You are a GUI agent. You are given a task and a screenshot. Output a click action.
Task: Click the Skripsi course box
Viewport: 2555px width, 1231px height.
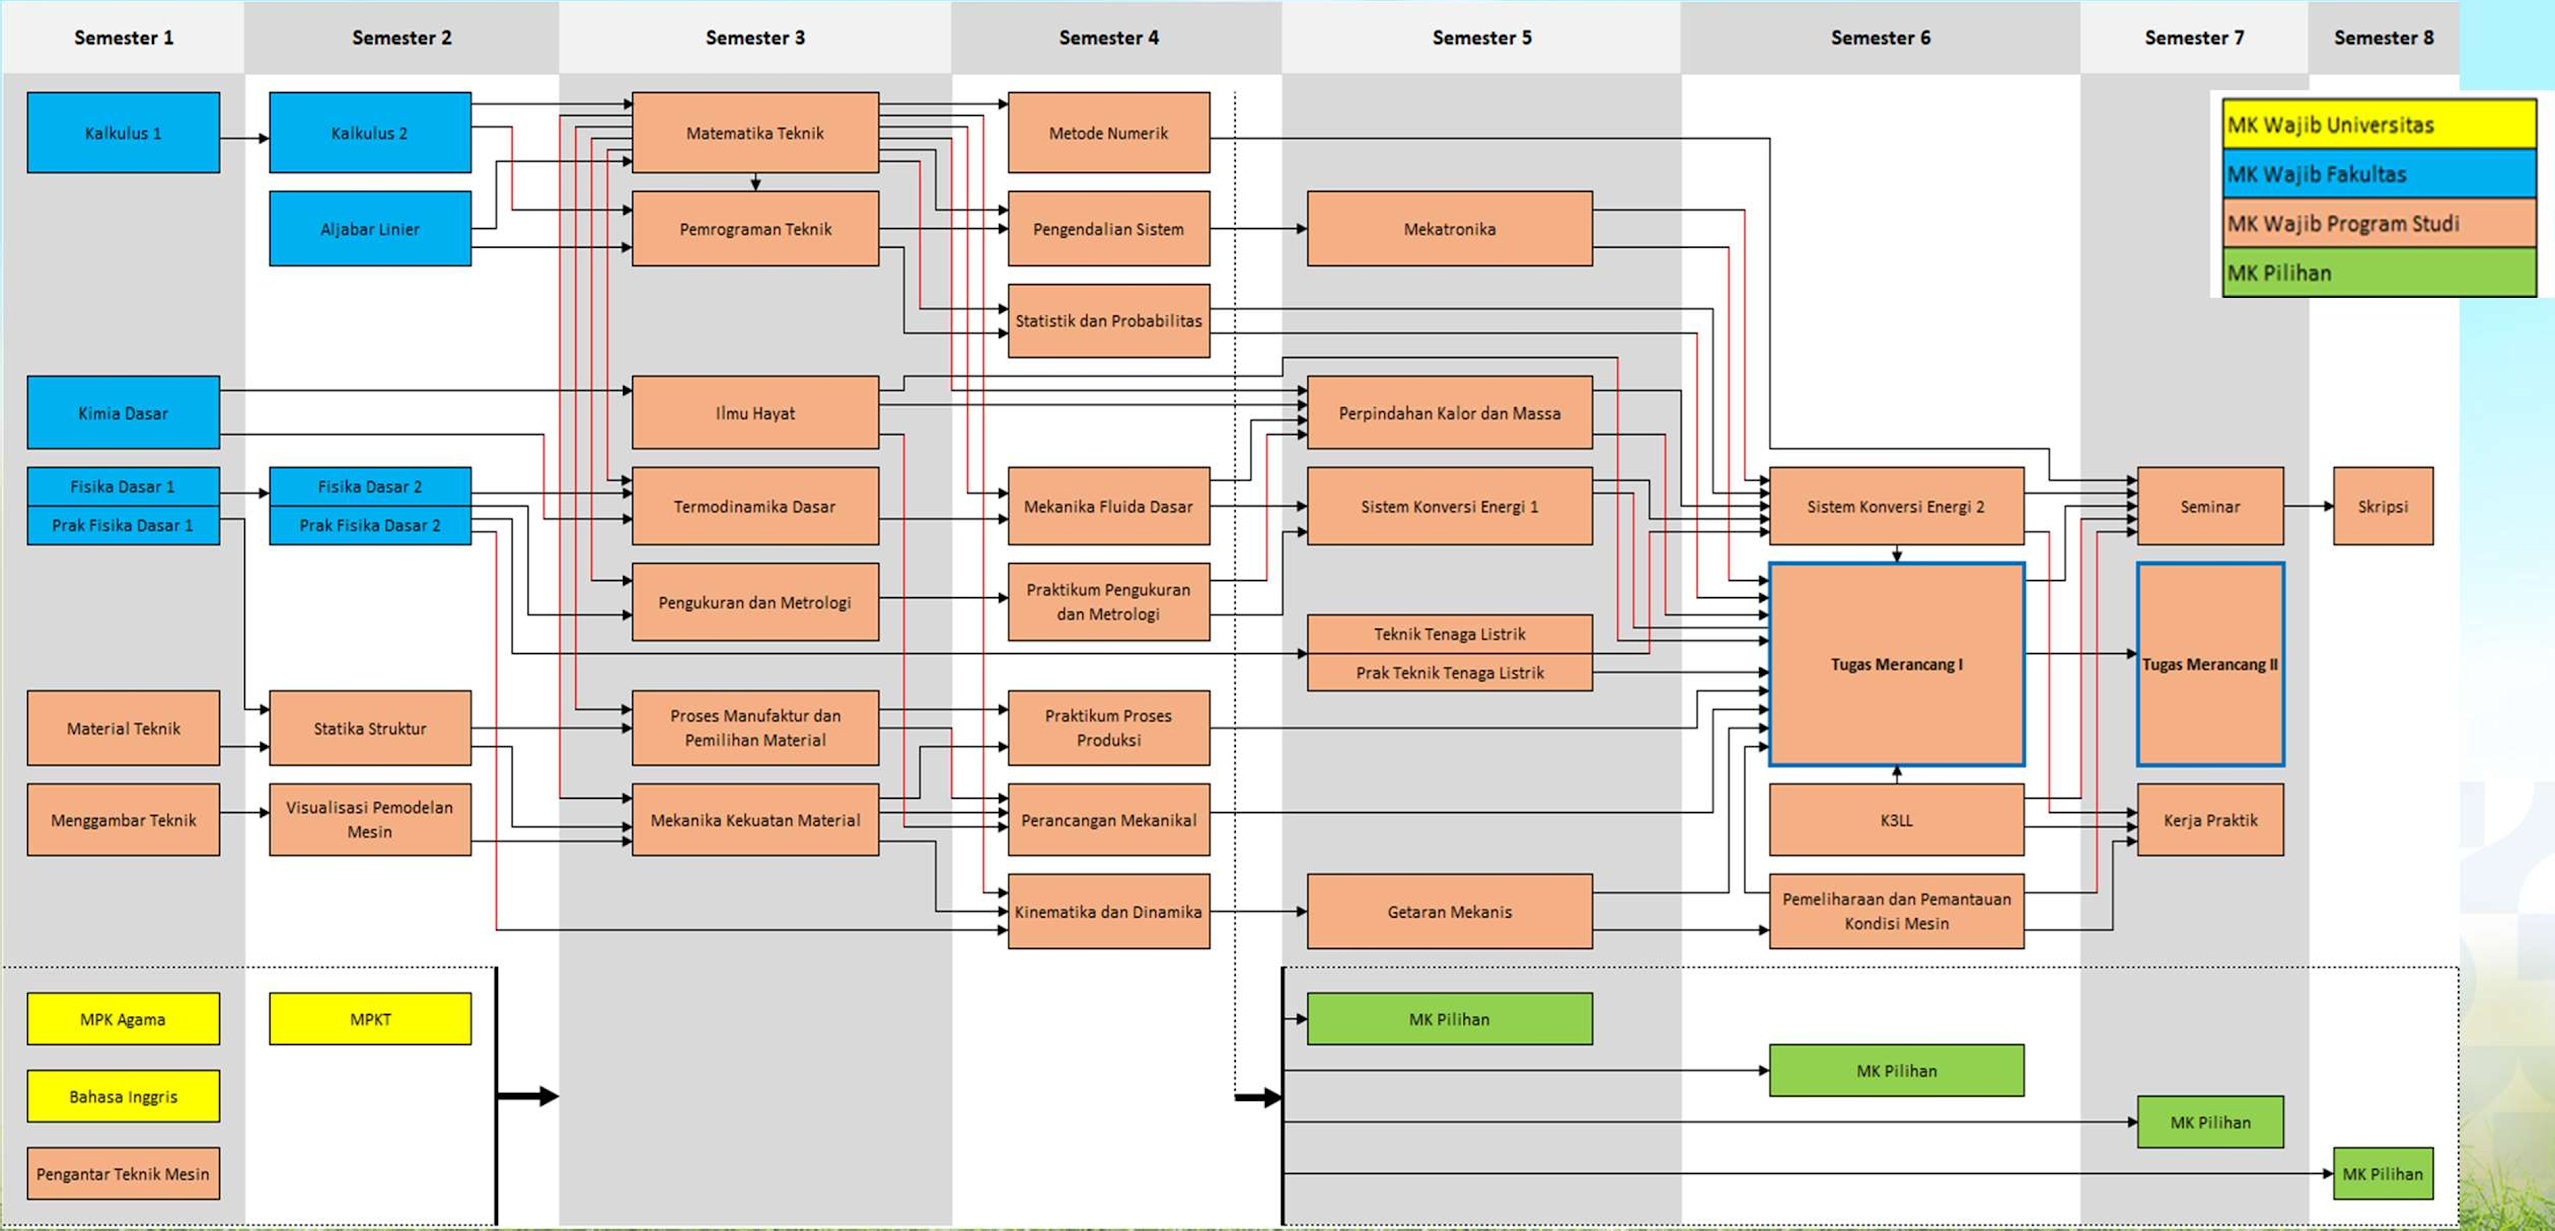pyautogui.click(x=2383, y=506)
